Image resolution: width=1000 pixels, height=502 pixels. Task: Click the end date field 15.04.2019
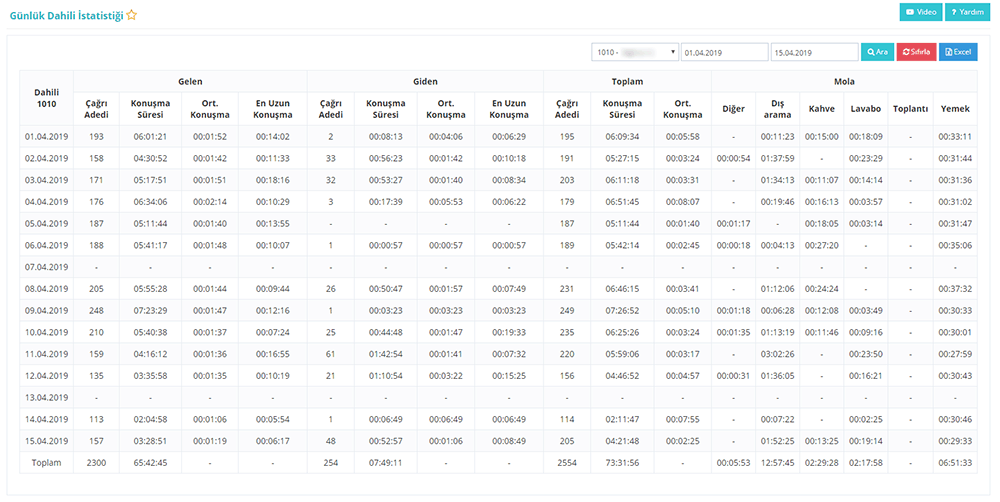813,52
